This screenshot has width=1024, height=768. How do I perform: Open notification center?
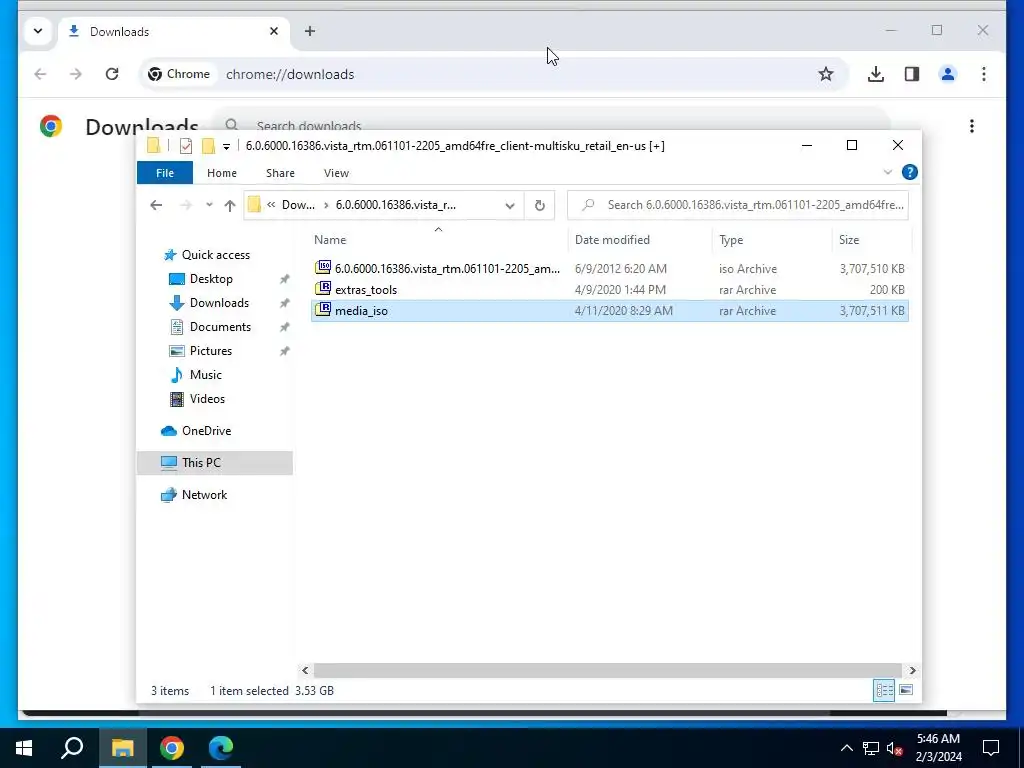[x=991, y=748]
